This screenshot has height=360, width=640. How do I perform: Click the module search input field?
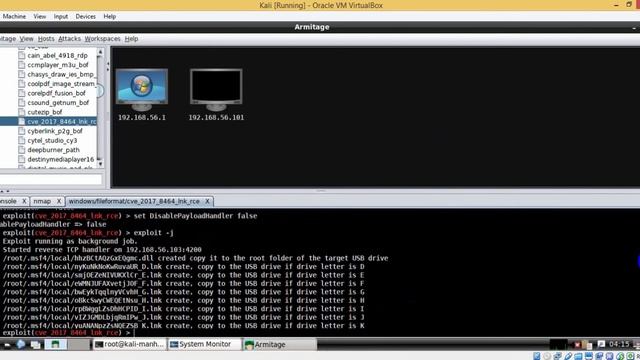pyautogui.click(x=51, y=179)
